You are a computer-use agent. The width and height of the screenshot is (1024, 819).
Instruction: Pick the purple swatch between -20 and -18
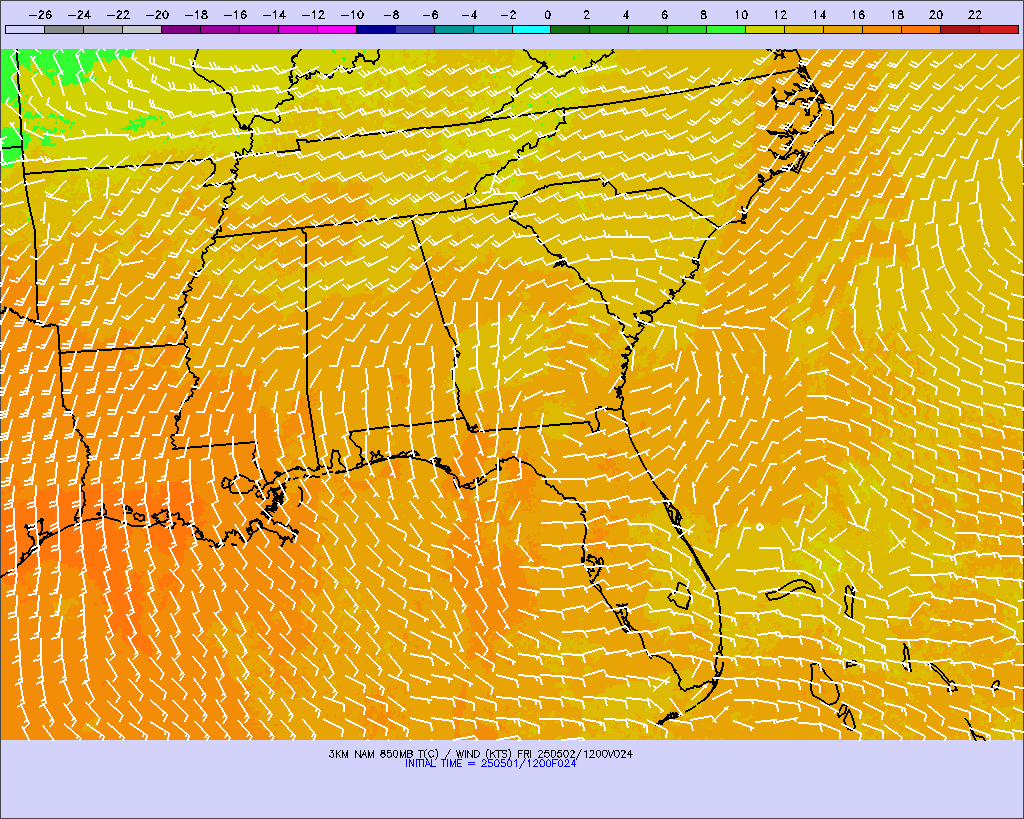[181, 29]
